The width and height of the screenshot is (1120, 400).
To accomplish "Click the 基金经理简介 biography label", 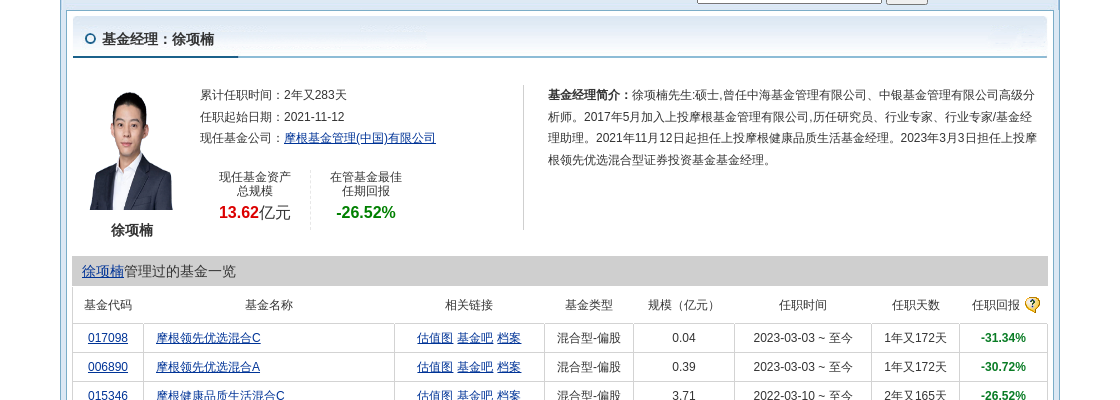I will point(589,95).
